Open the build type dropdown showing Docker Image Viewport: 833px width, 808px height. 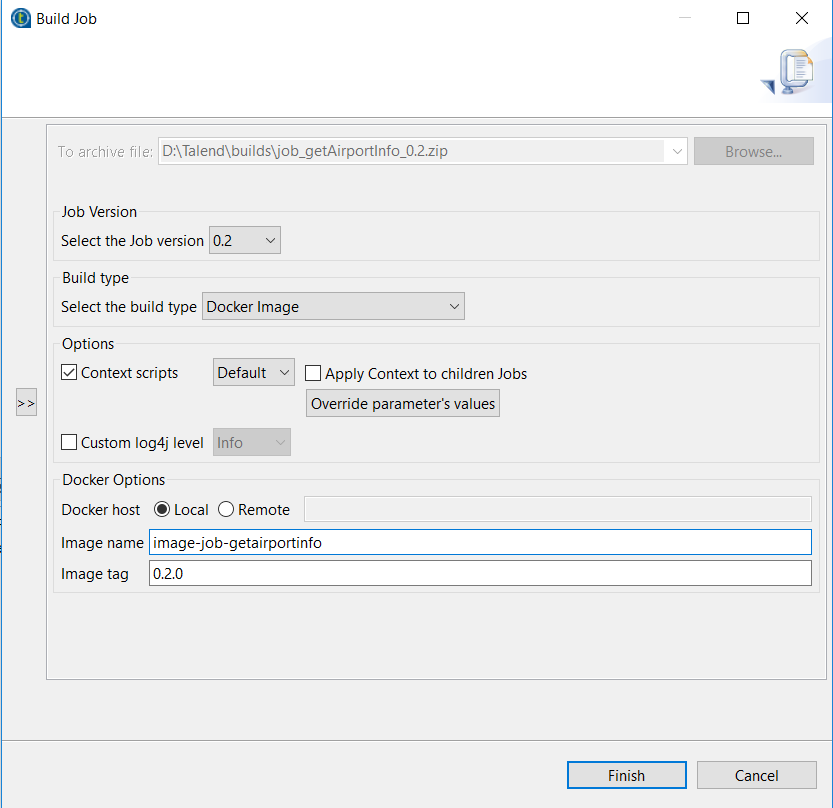334,307
